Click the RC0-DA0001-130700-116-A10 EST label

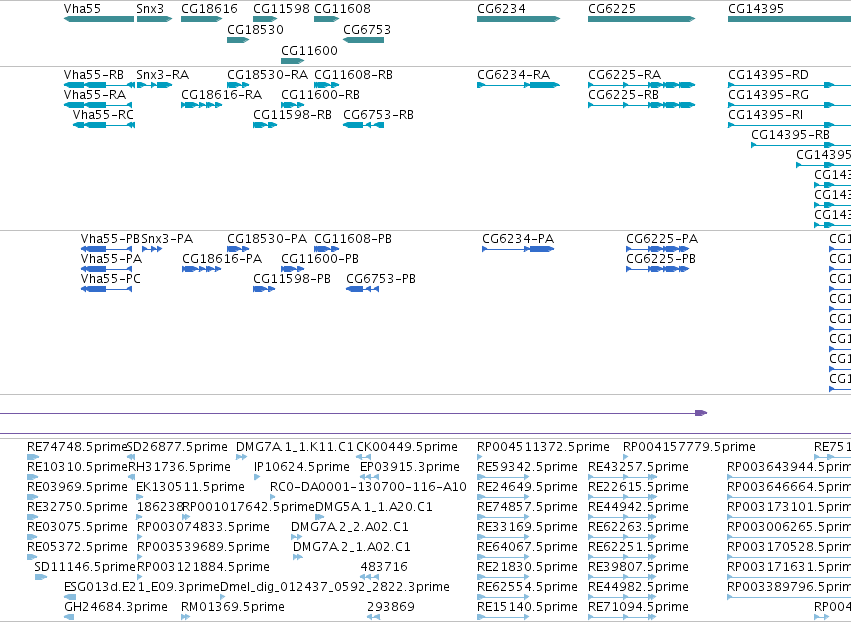pyautogui.click(x=369, y=487)
